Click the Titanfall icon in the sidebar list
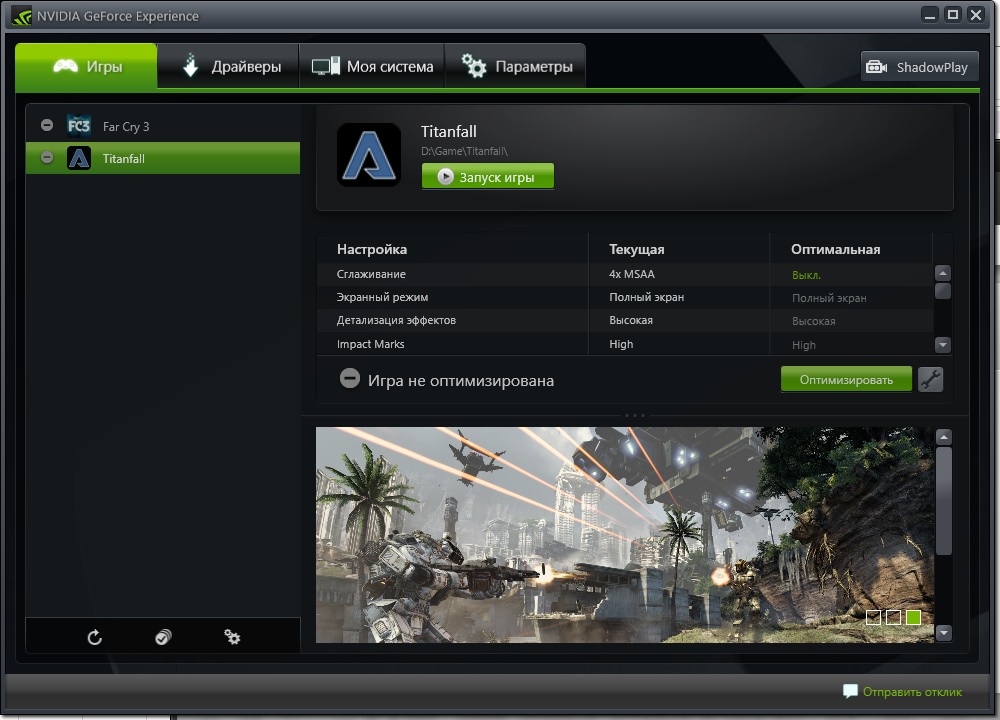This screenshot has height=720, width=1000. pyautogui.click(x=79, y=158)
